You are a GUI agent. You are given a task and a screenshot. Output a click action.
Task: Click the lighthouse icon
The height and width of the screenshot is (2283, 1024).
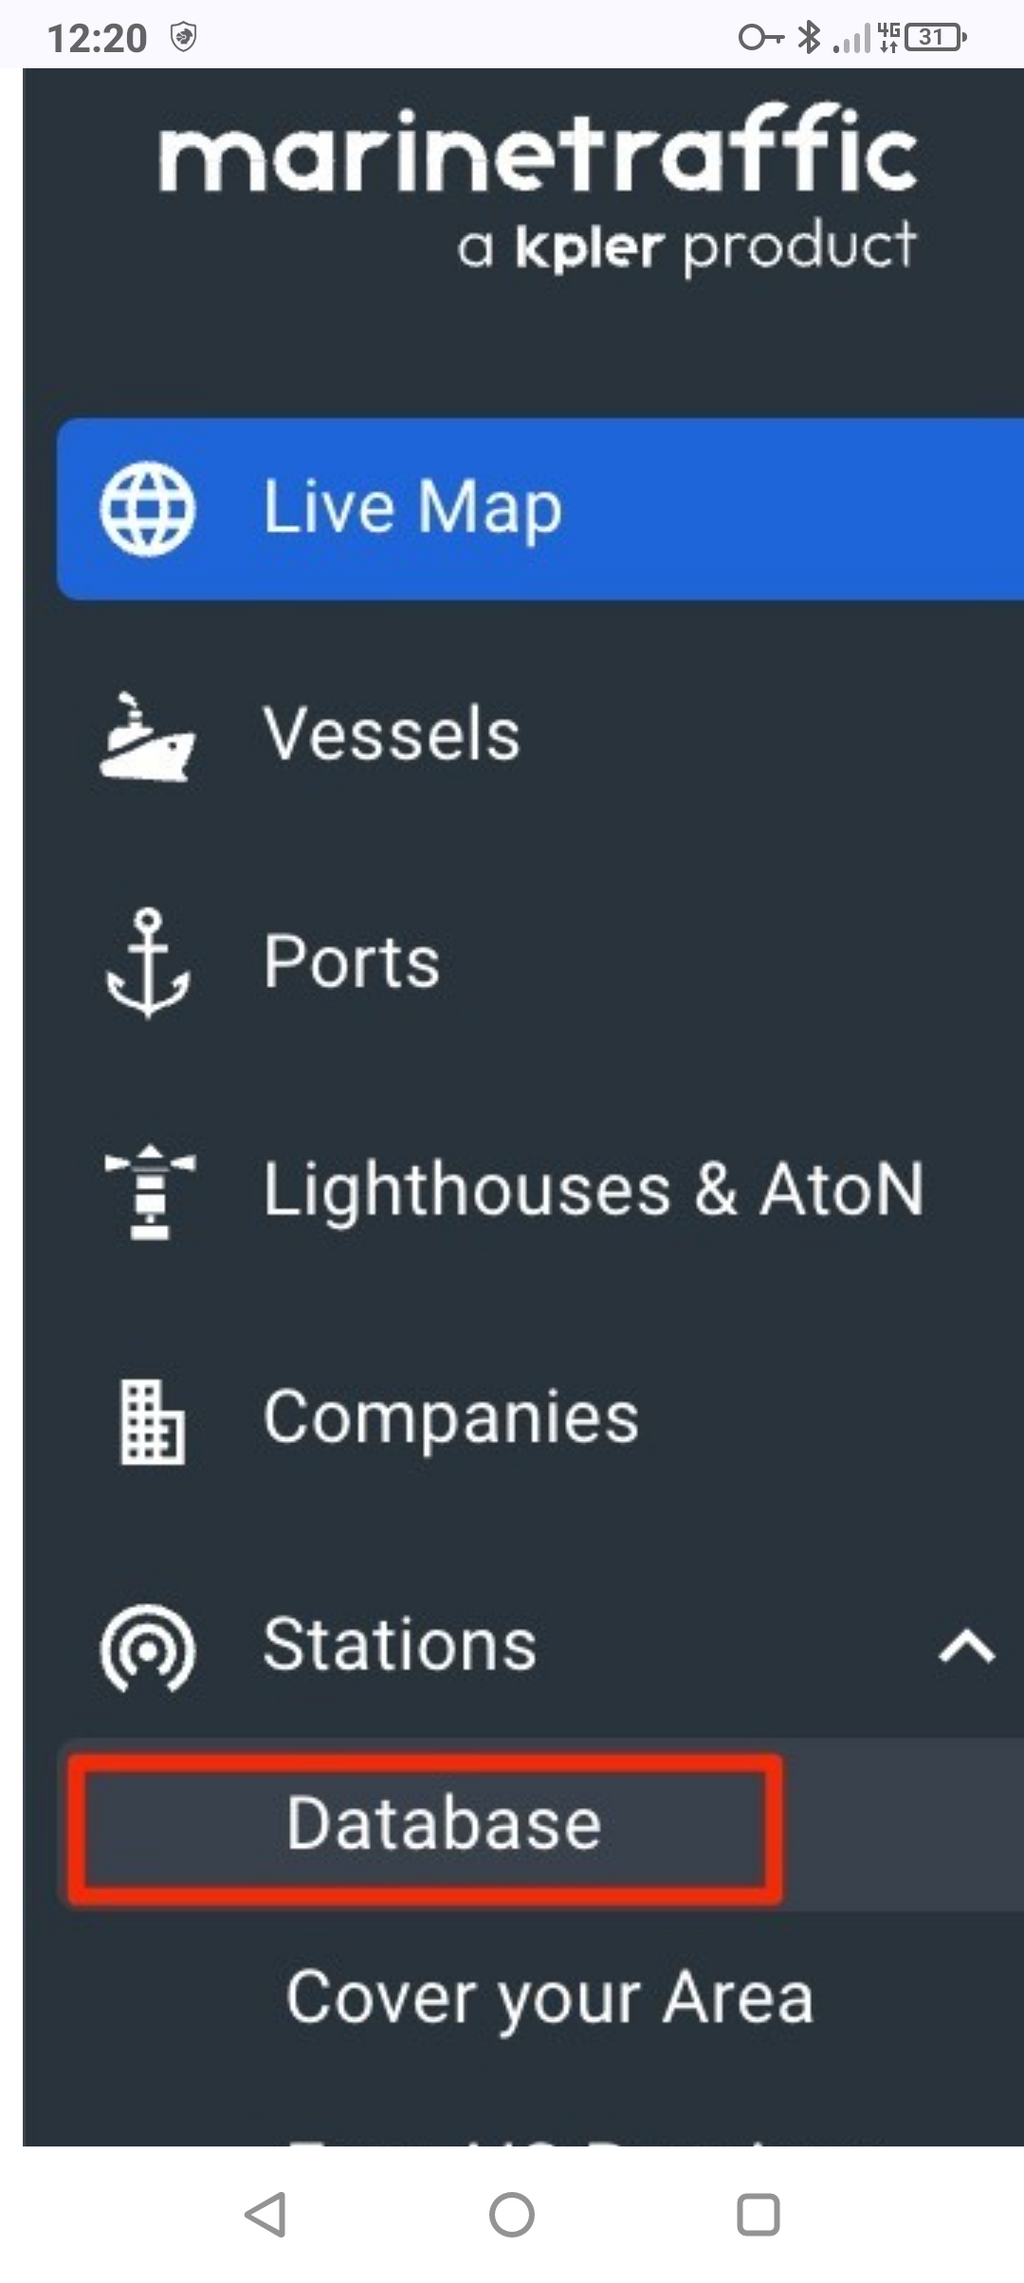150,1190
